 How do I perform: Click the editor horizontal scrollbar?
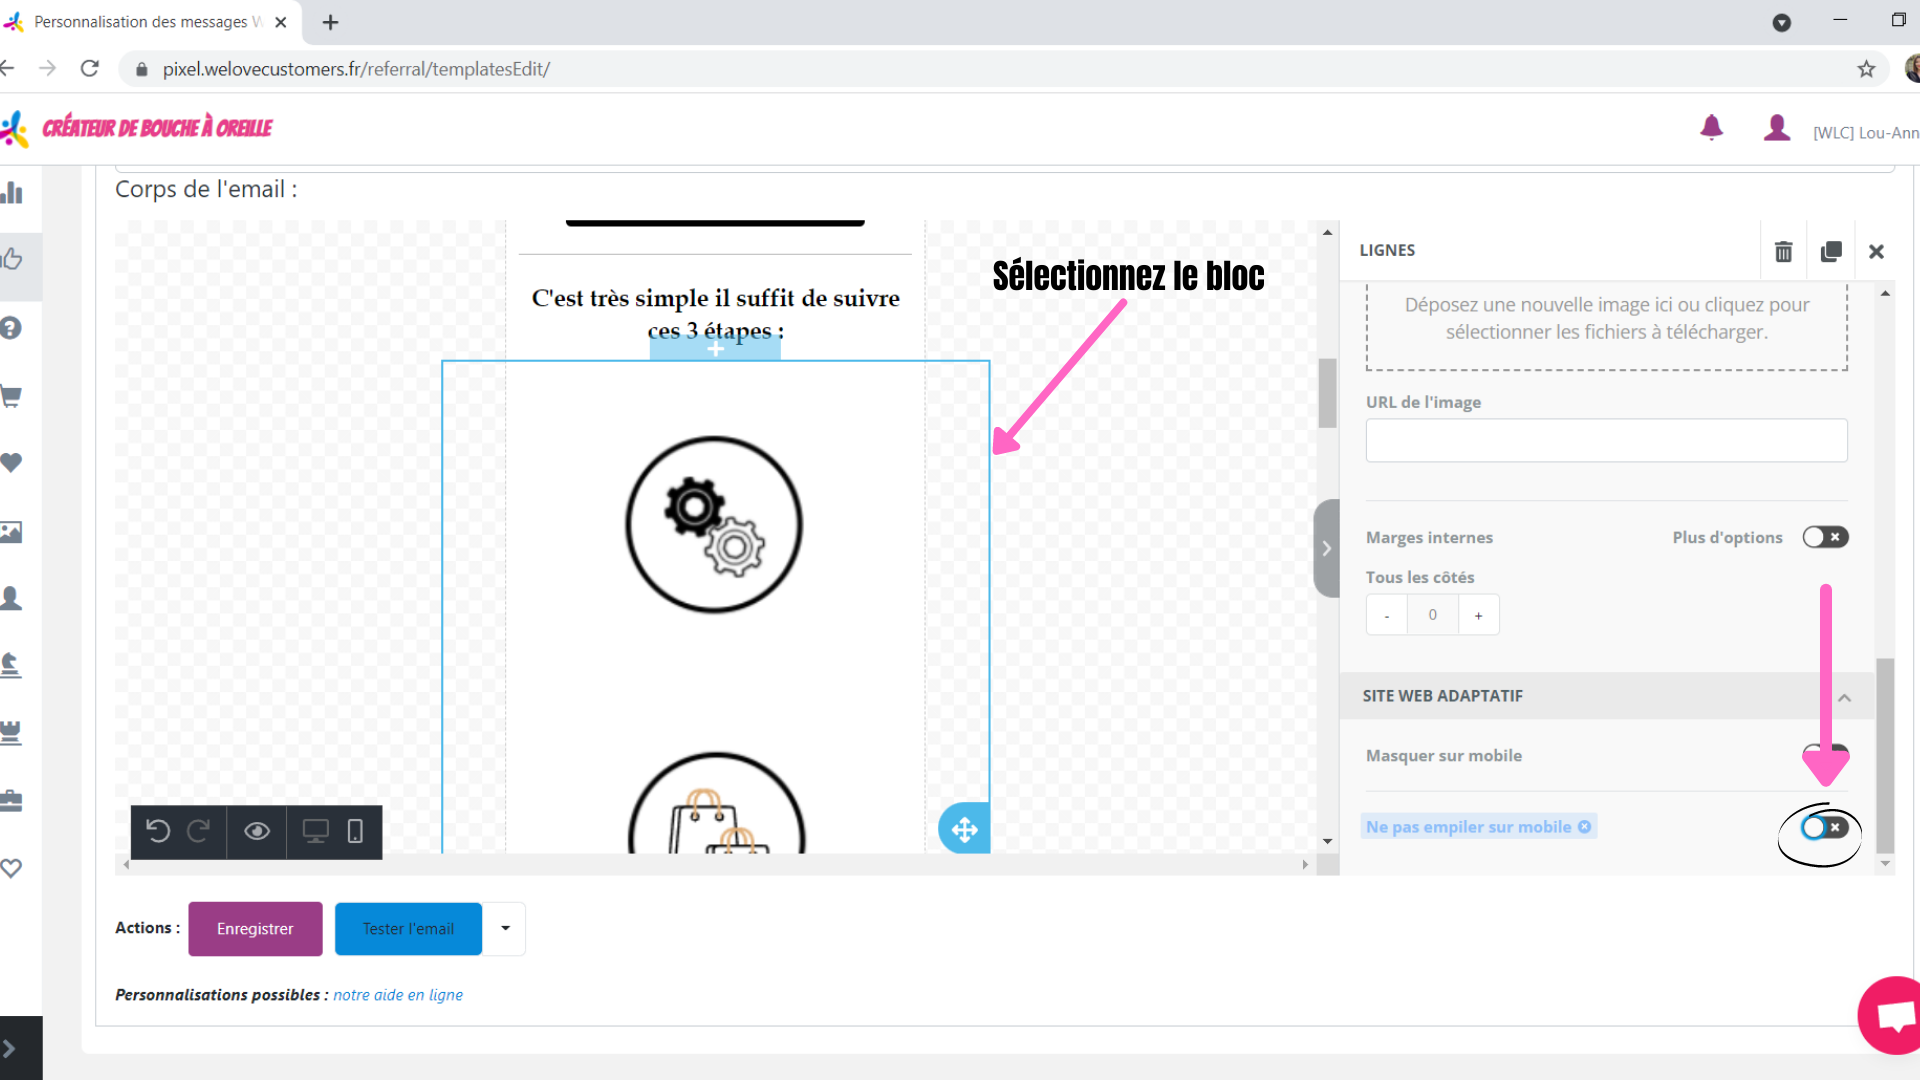coord(716,864)
